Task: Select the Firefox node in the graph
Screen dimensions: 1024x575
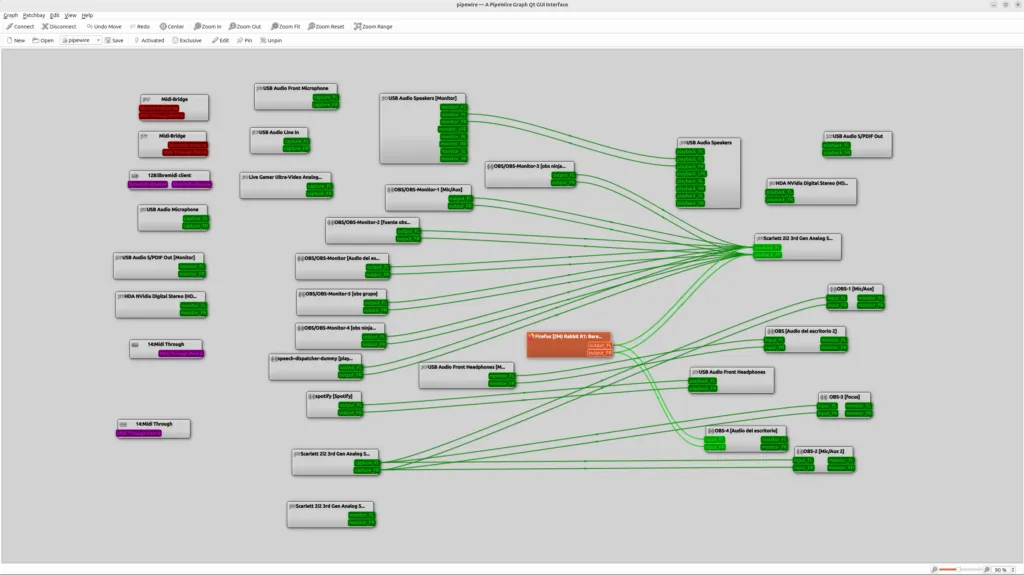Action: coord(567,337)
